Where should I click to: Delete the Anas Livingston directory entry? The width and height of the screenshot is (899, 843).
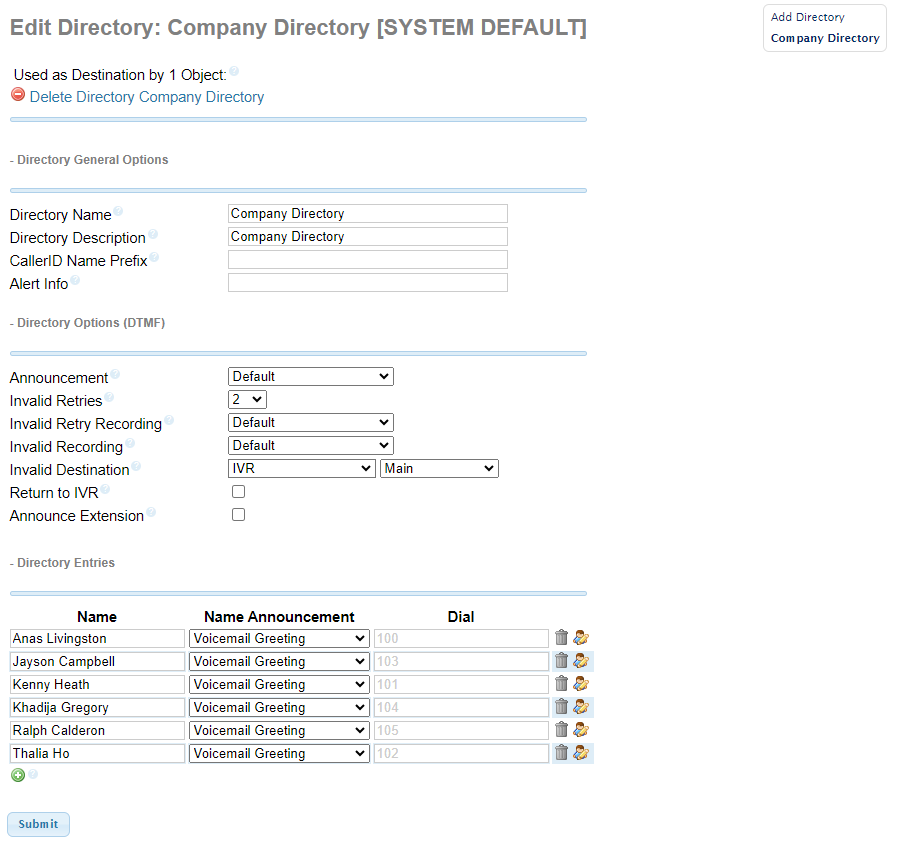561,637
